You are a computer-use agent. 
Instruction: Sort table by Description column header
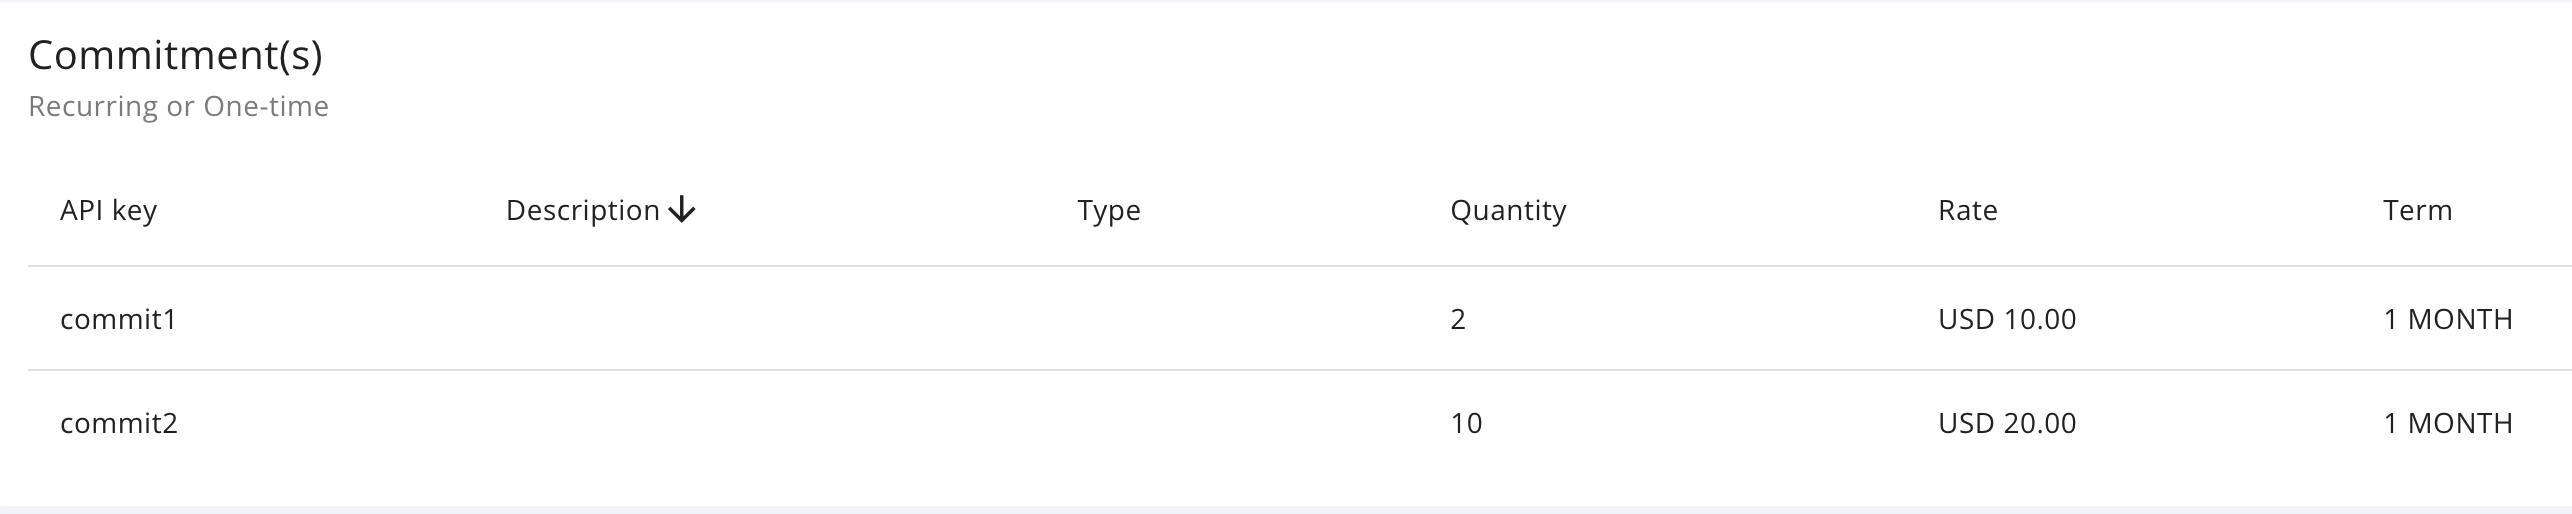point(583,210)
